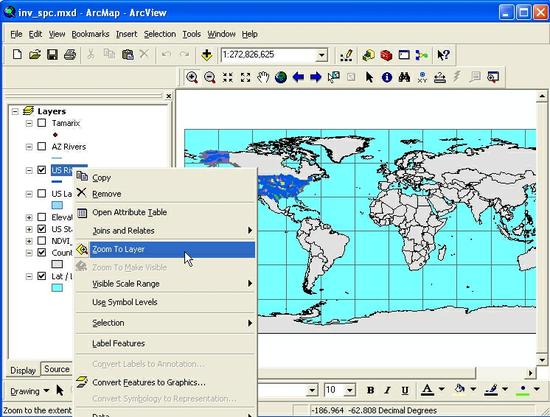Image resolution: width=550 pixels, height=417 pixels.
Task: Click Fixed Zoom In arrows icon
Action: coord(228,77)
